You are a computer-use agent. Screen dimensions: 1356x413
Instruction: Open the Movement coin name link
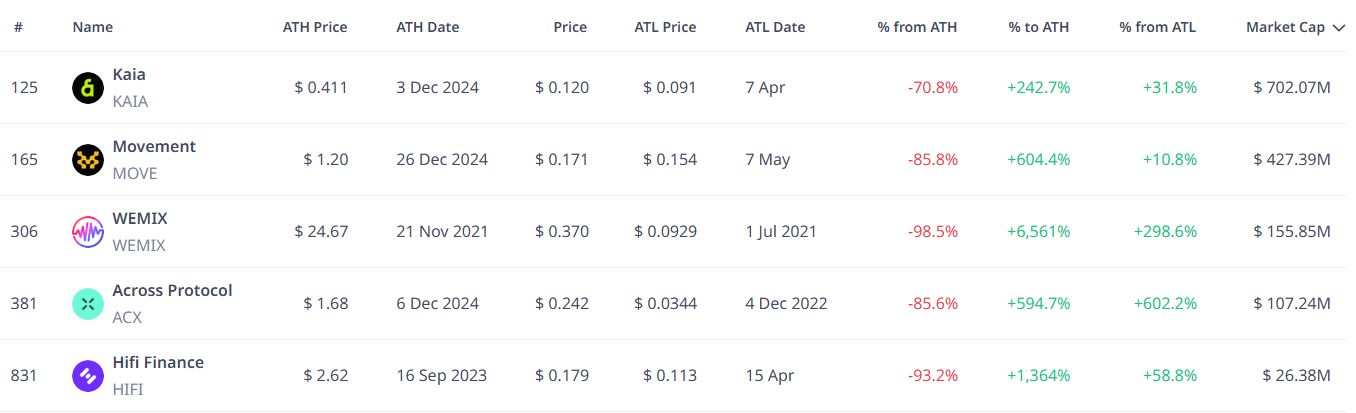pos(154,146)
